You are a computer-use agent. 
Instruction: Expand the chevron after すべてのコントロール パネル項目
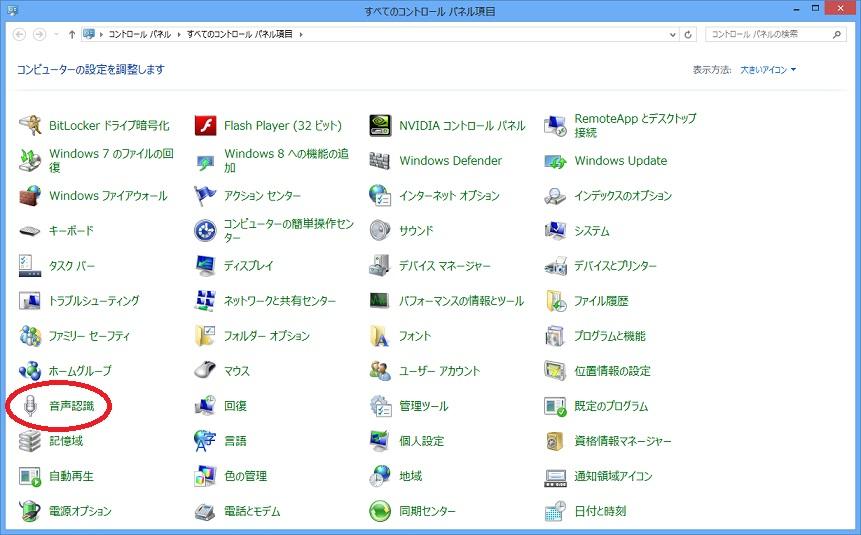(x=301, y=34)
